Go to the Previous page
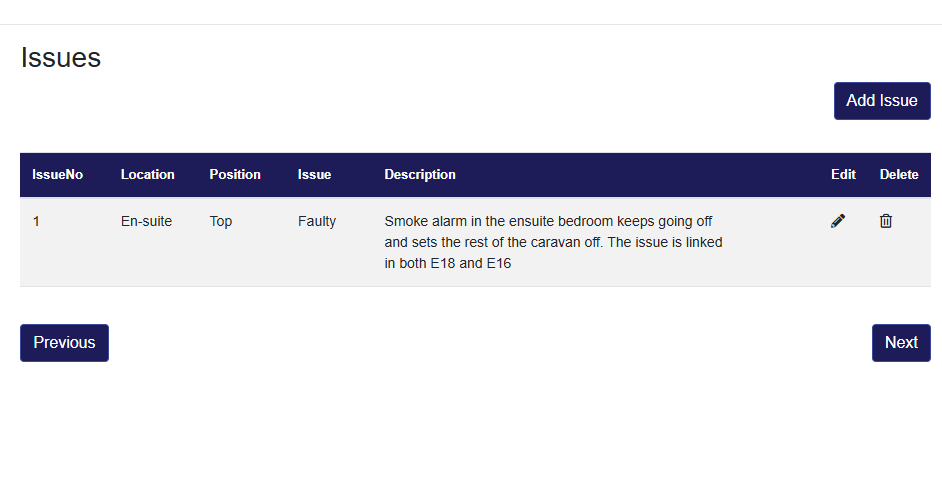Viewport: 942px width, 479px height. 64,342
